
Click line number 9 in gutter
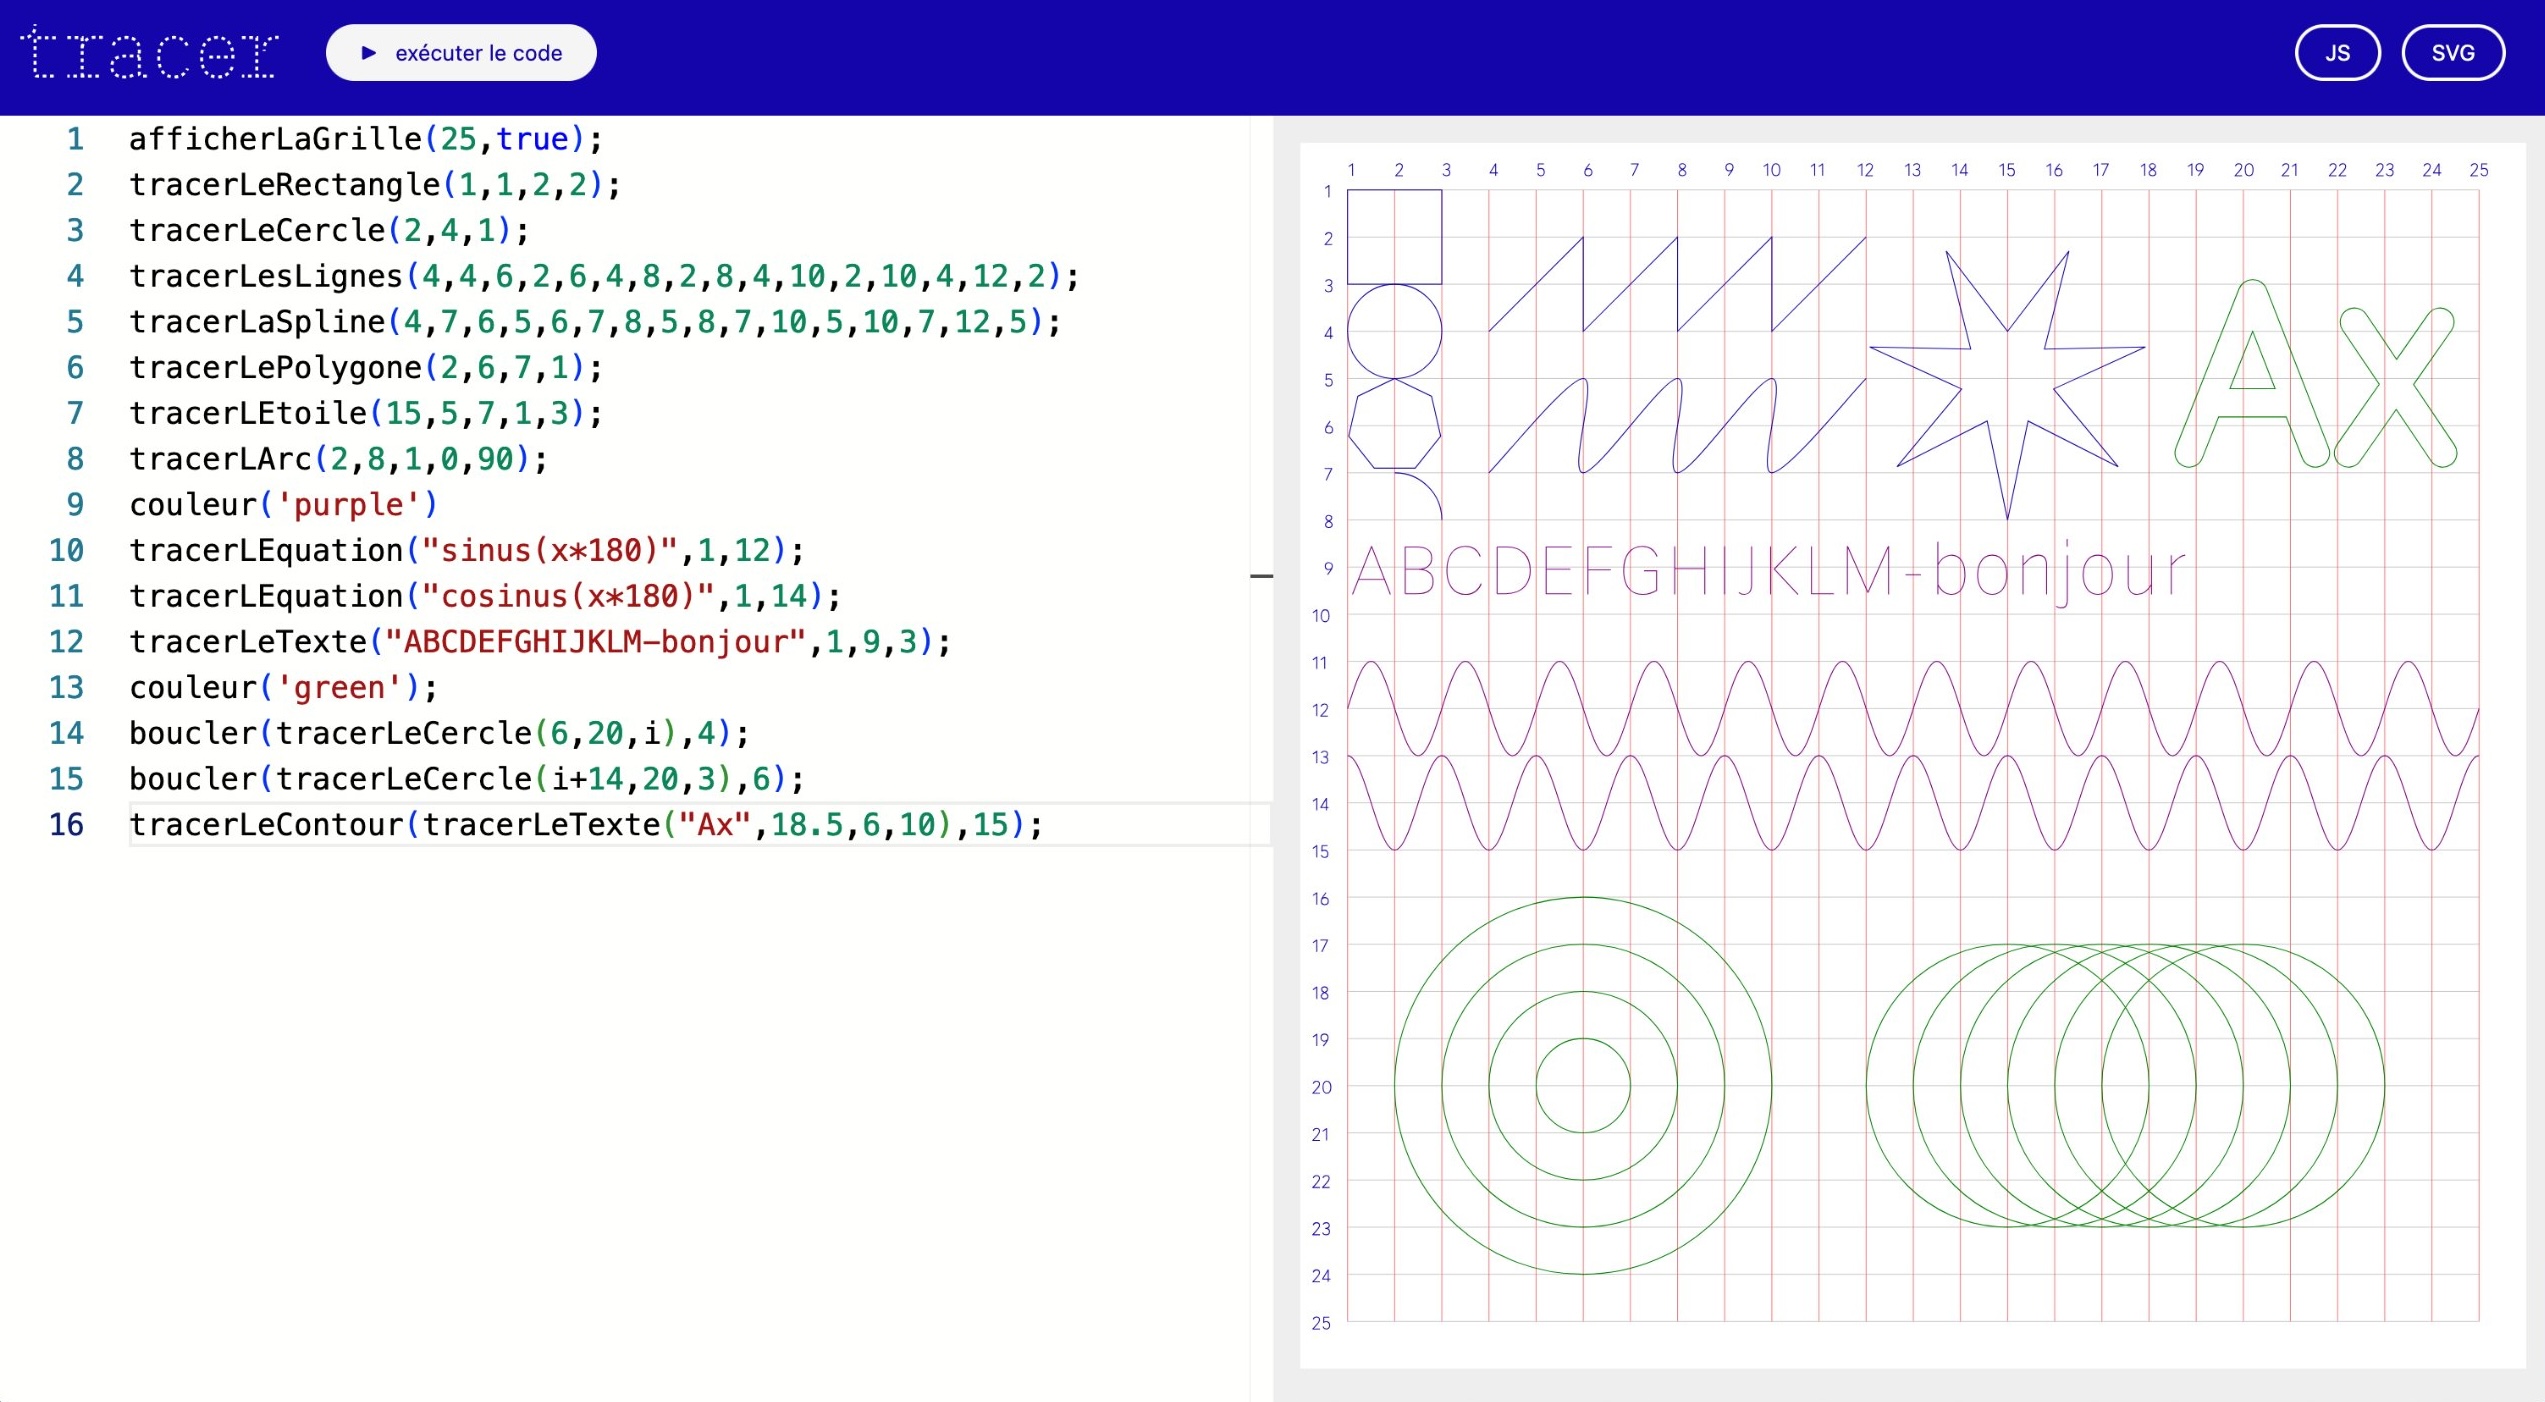pyautogui.click(x=75, y=505)
